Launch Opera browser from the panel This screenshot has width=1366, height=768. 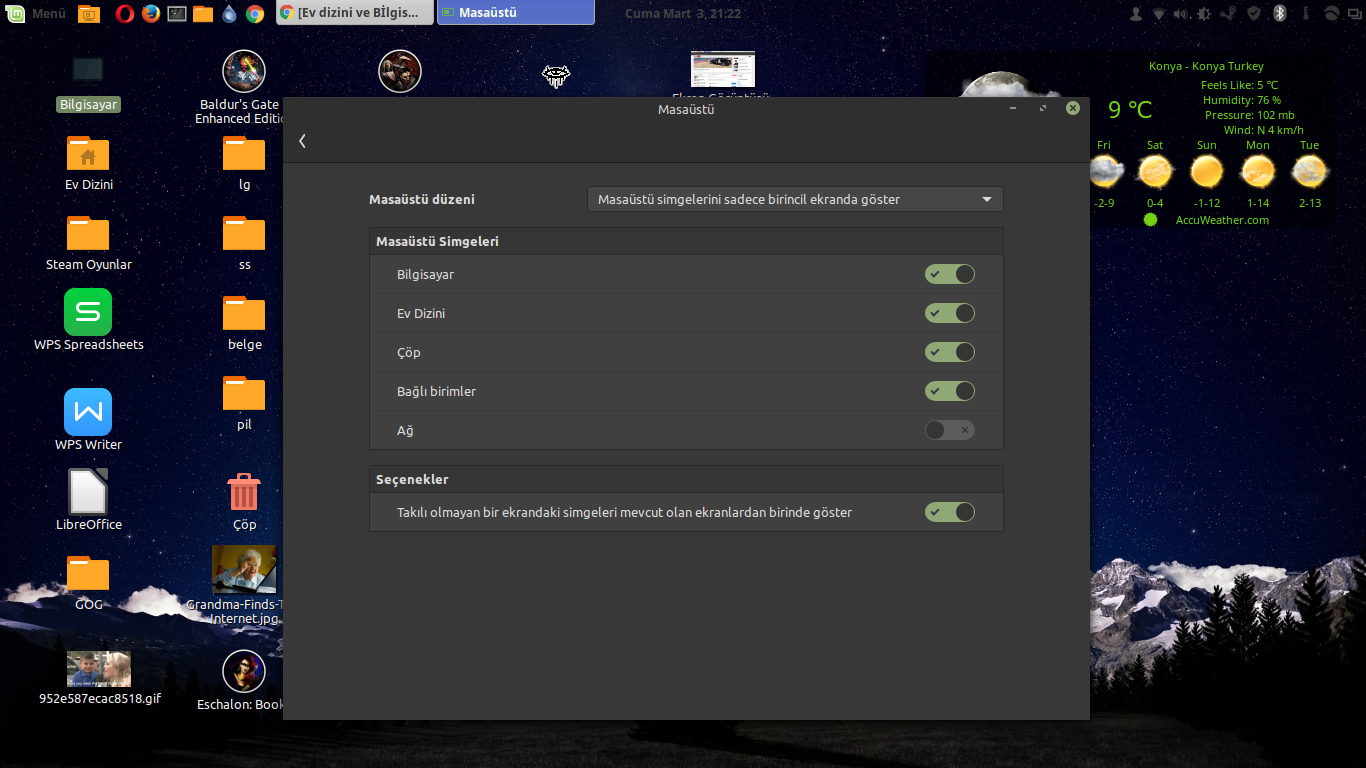click(x=125, y=13)
